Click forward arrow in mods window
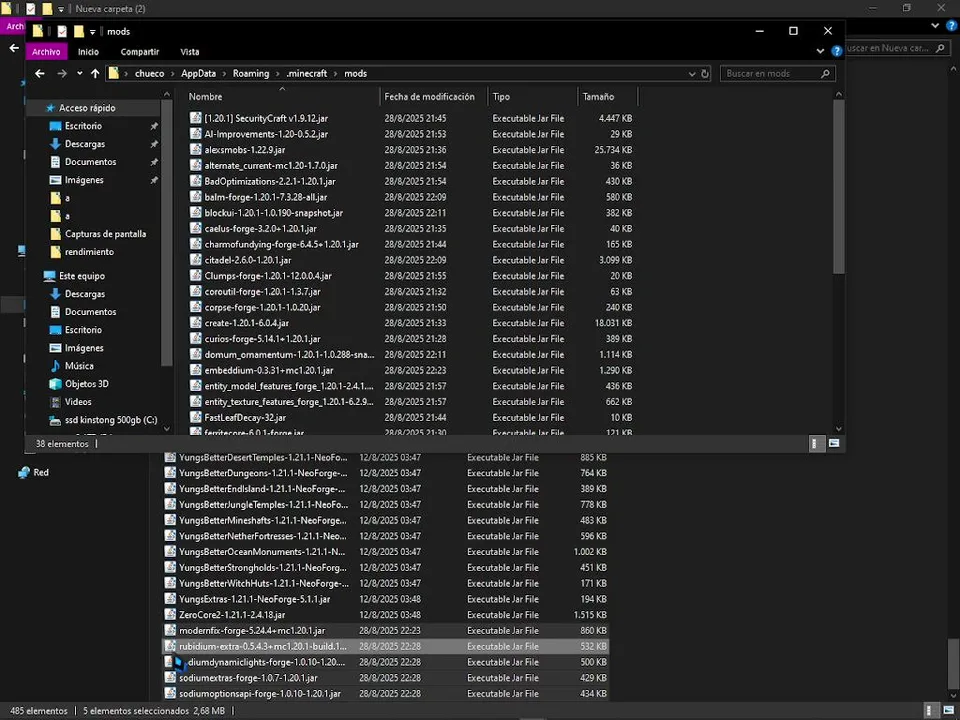 [x=62, y=73]
